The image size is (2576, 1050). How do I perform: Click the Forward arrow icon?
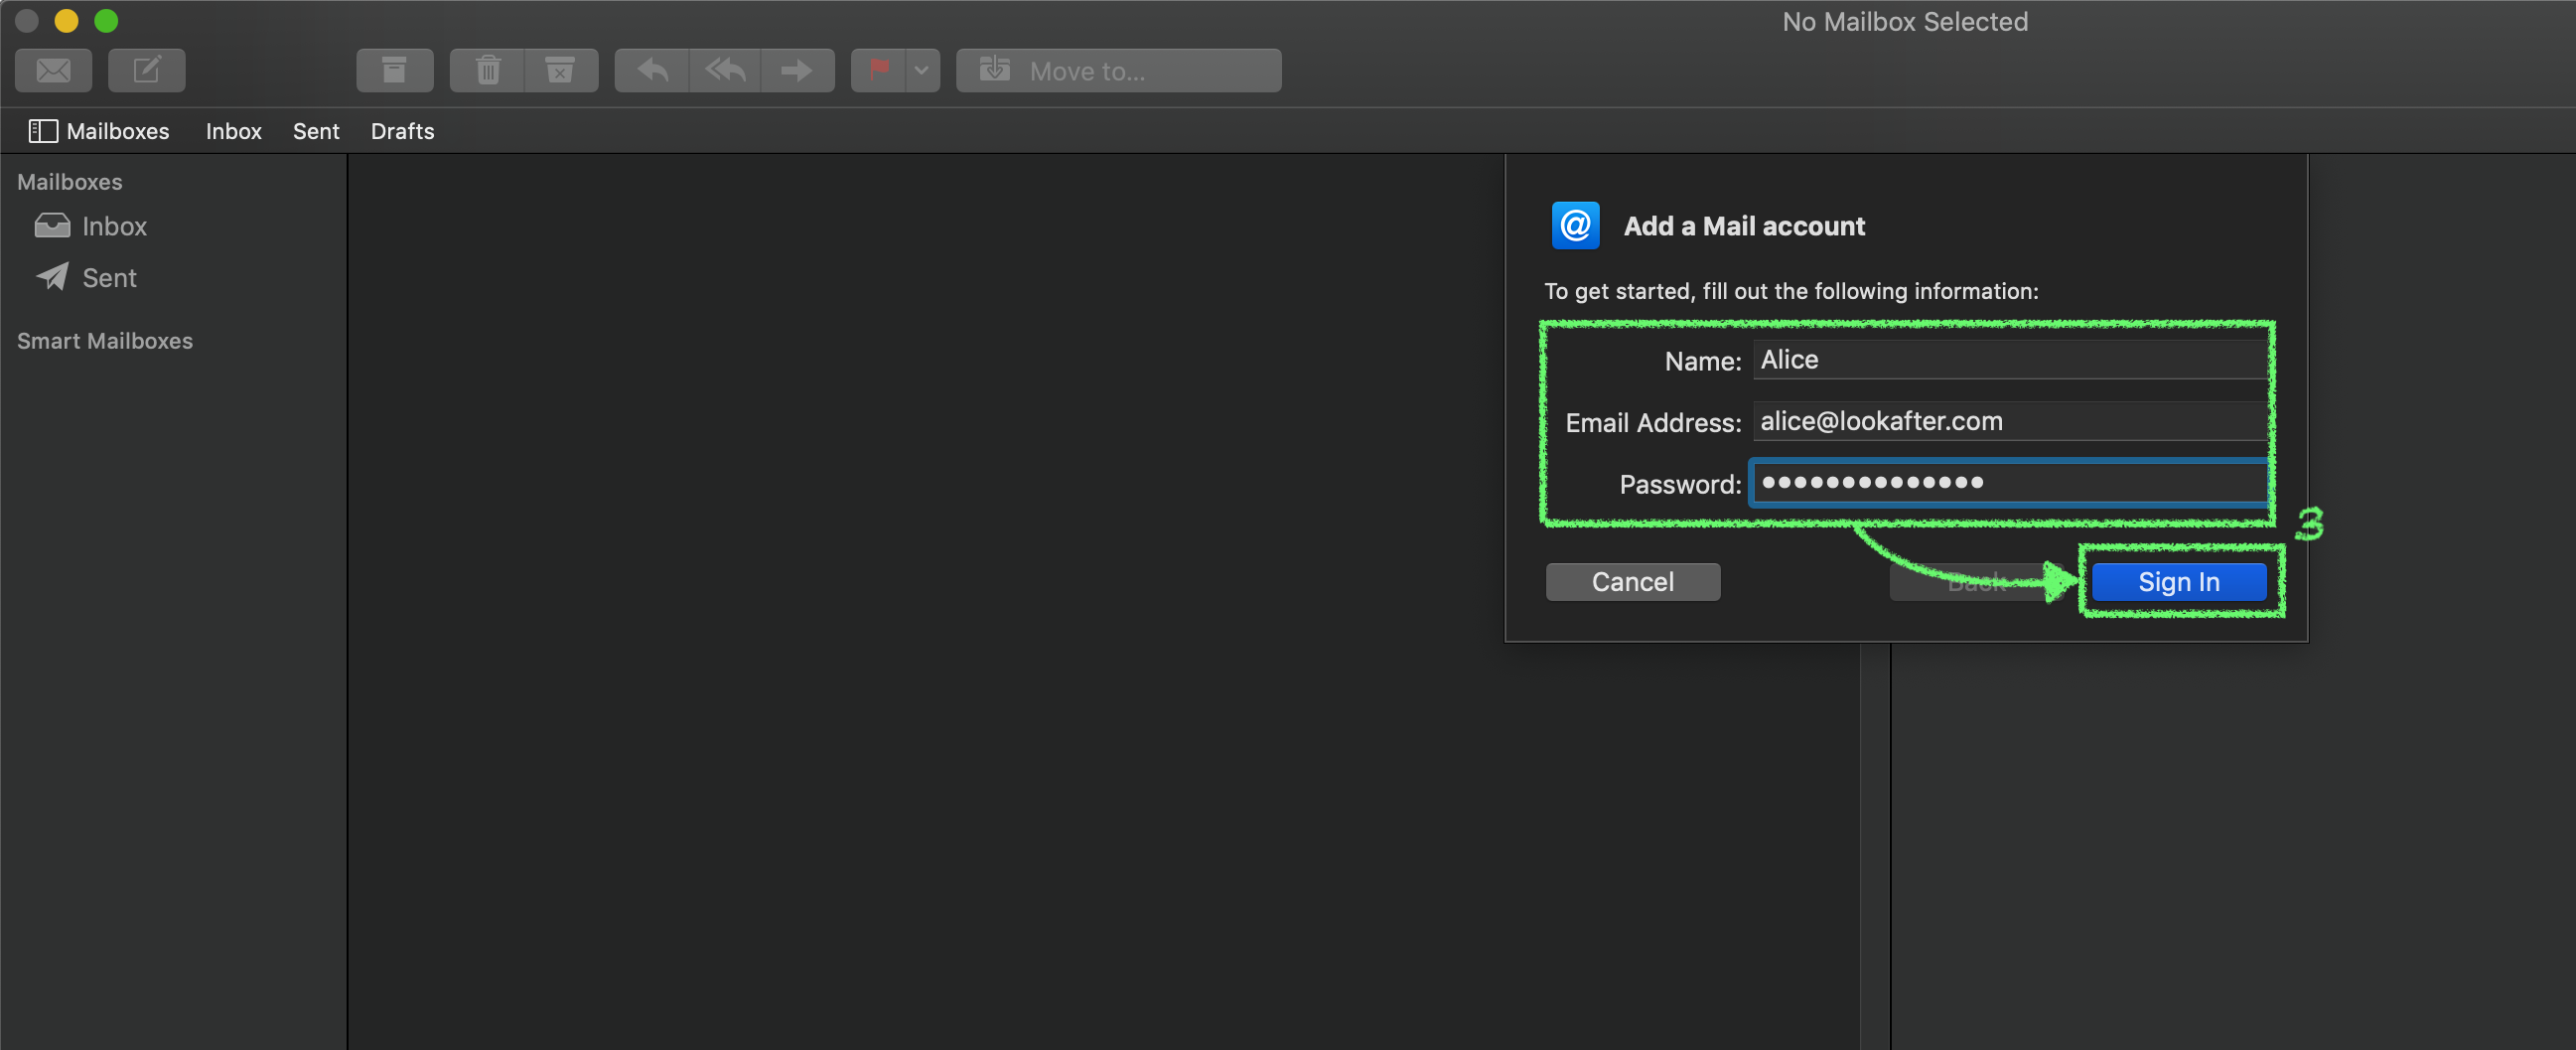(797, 71)
